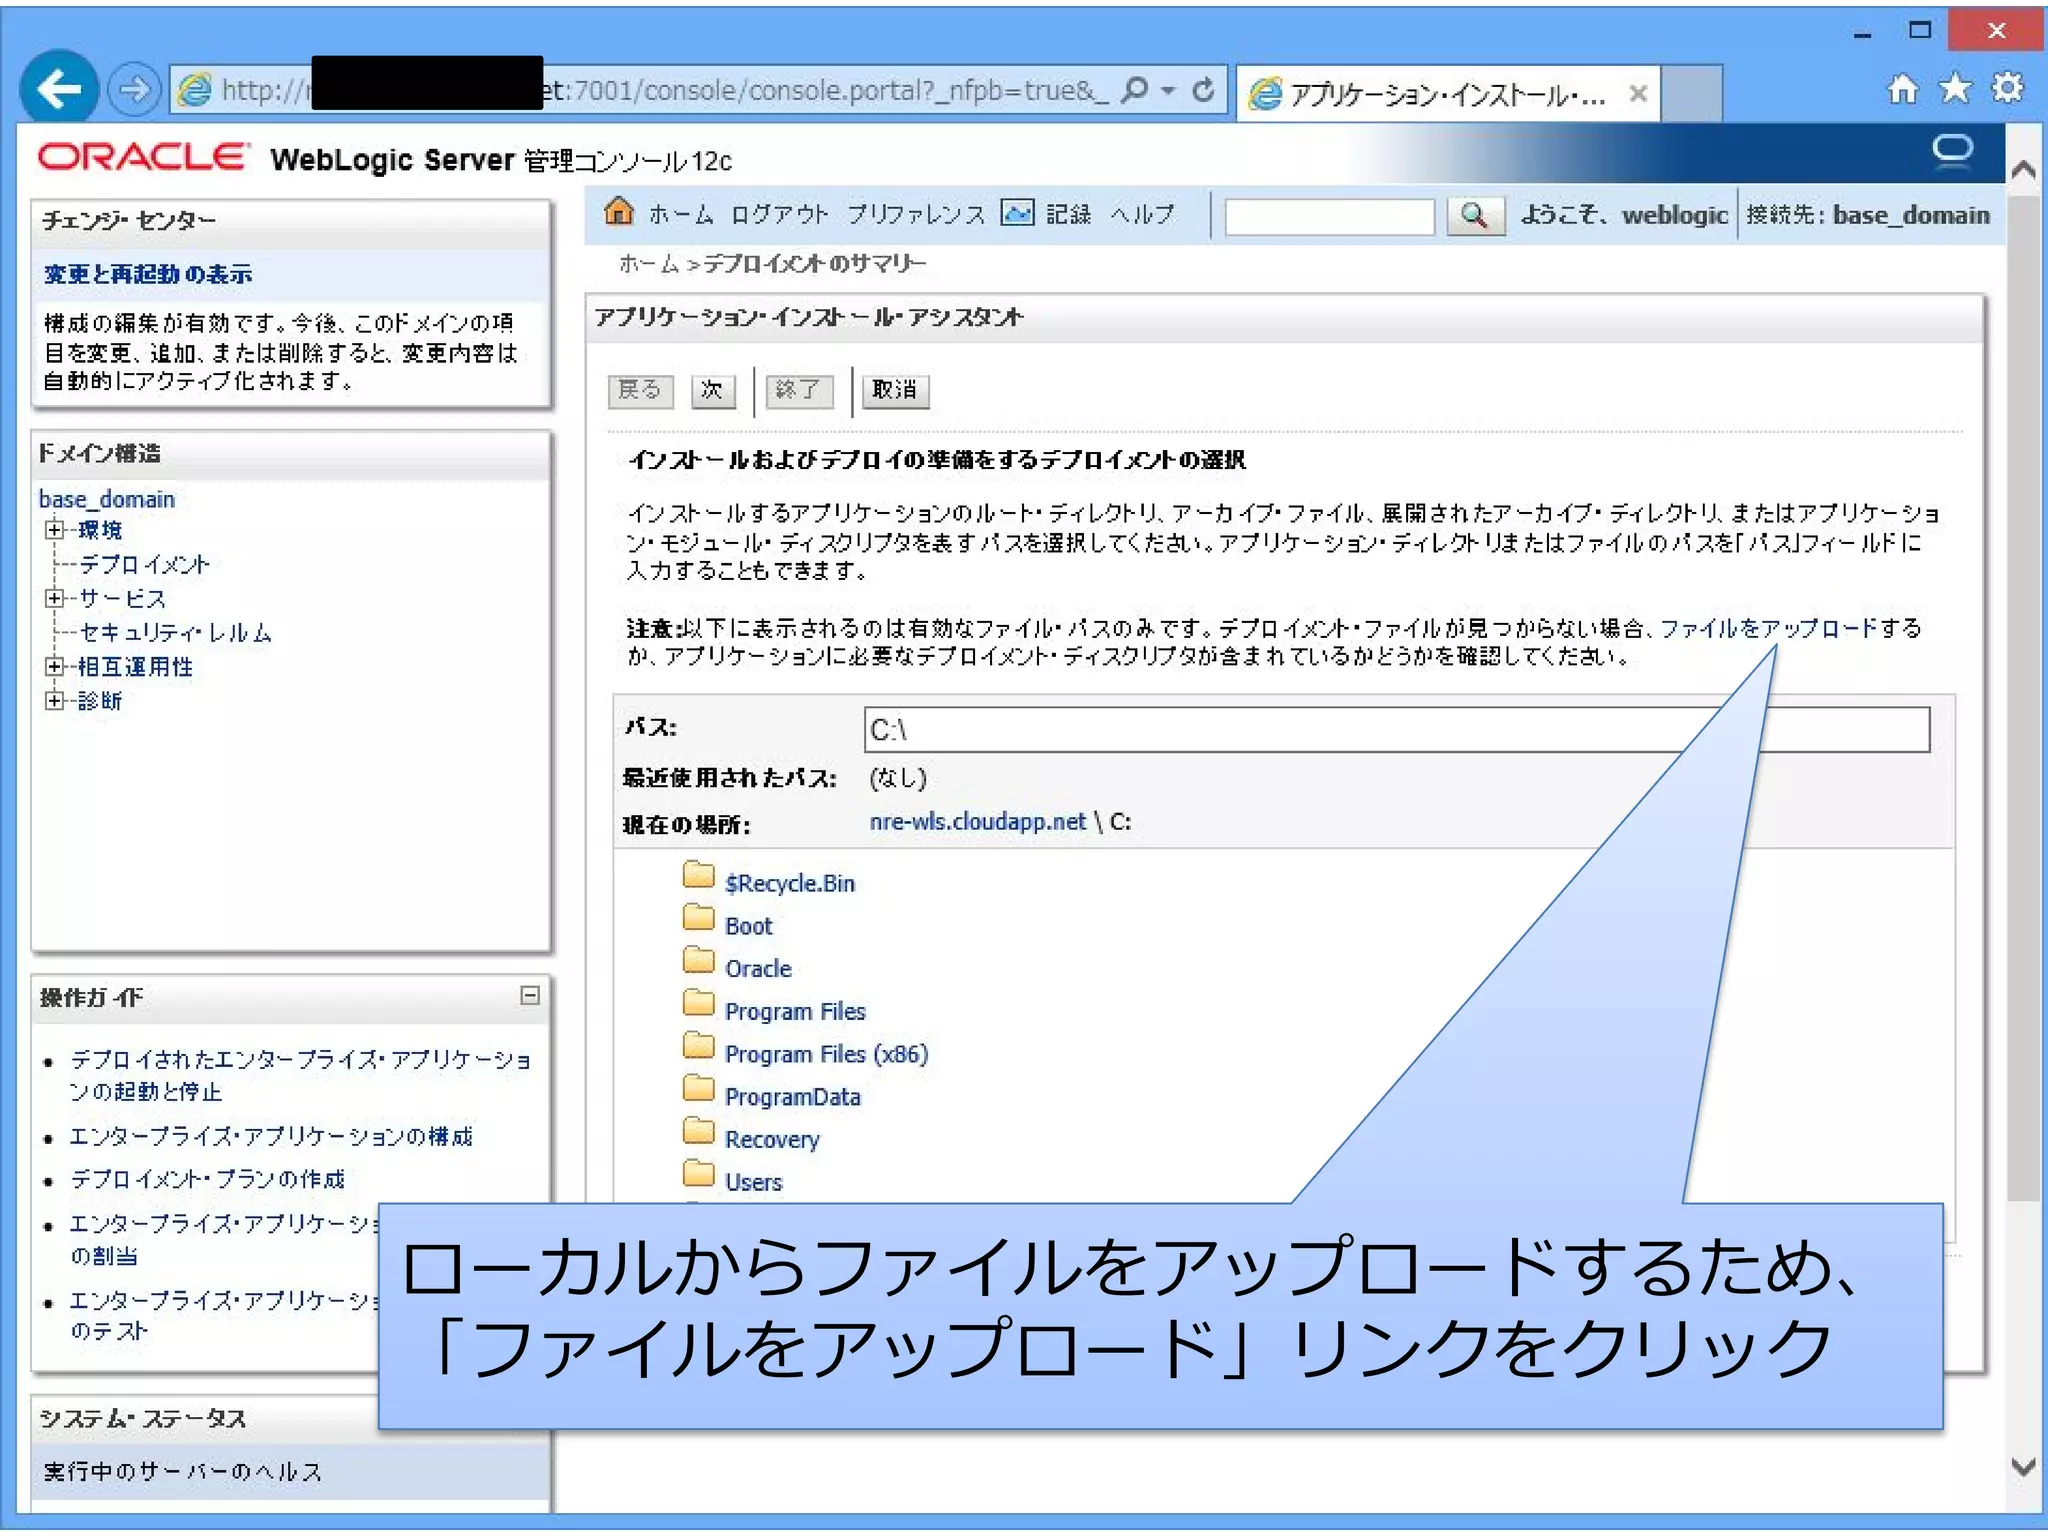Click the ProgramData folder icon
2048x1536 pixels.
pos(698,1088)
